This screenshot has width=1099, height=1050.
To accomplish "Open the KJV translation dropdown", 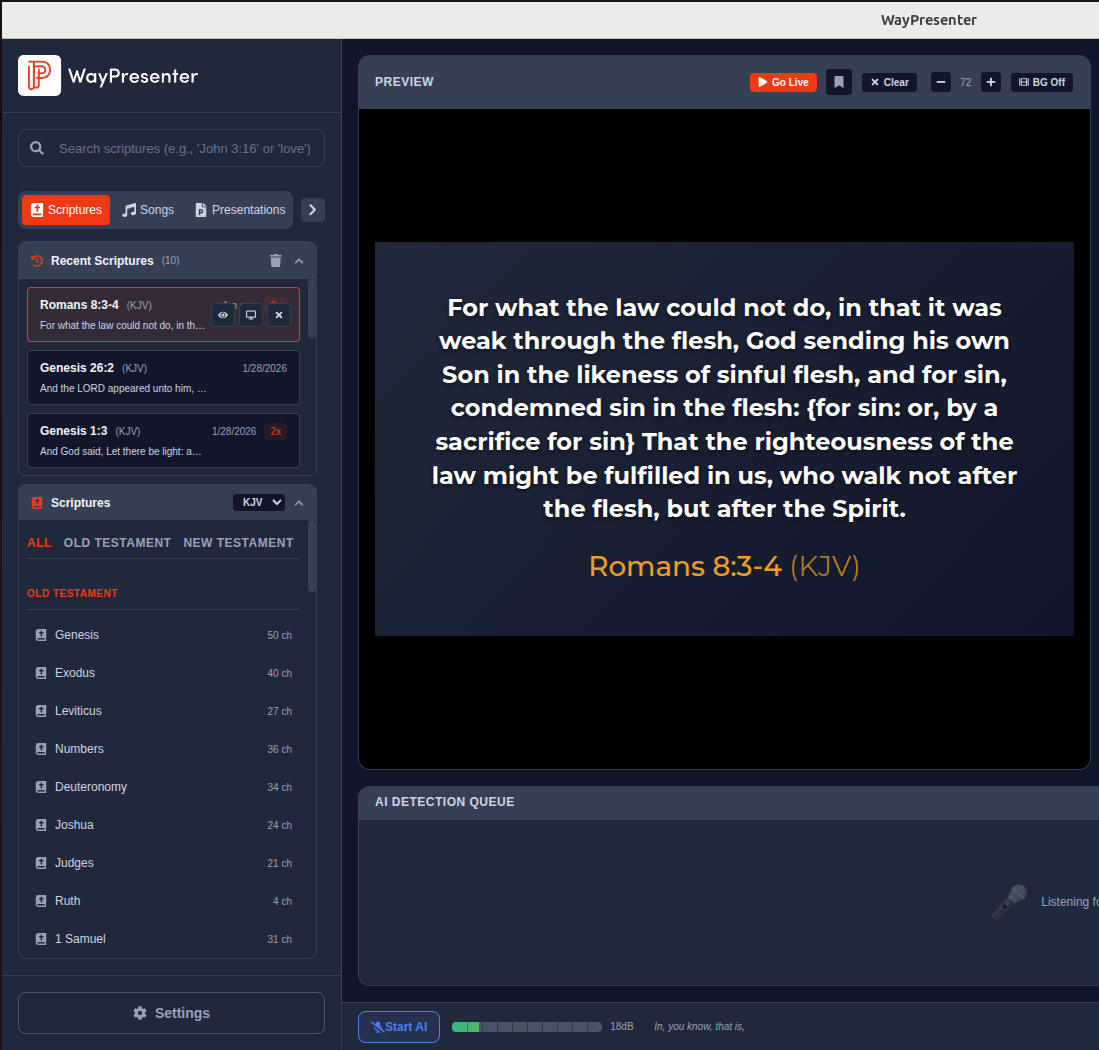I will [259, 502].
